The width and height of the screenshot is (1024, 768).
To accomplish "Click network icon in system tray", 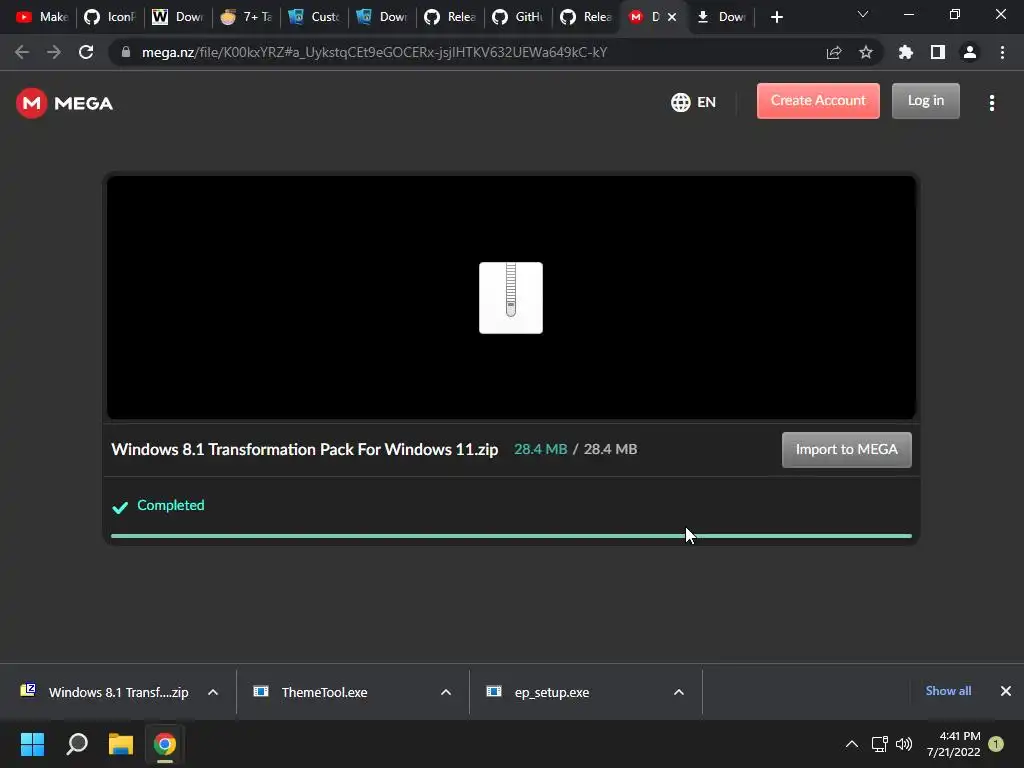I will coord(880,744).
